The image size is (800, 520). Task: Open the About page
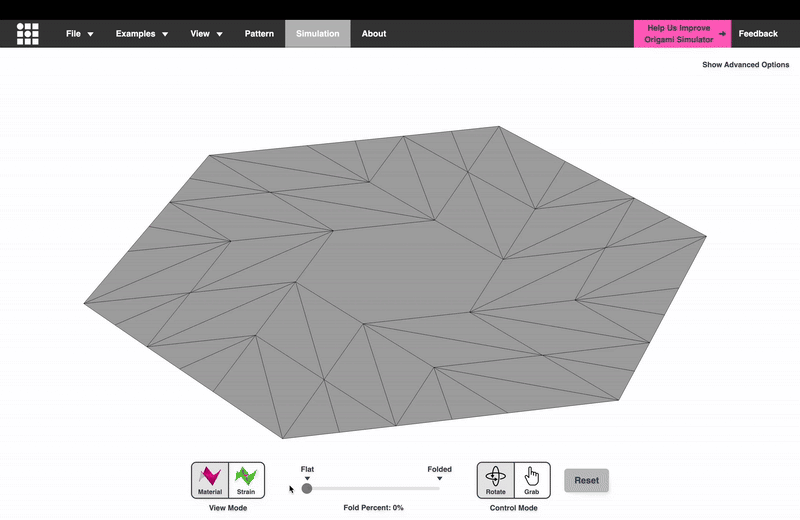pos(374,34)
